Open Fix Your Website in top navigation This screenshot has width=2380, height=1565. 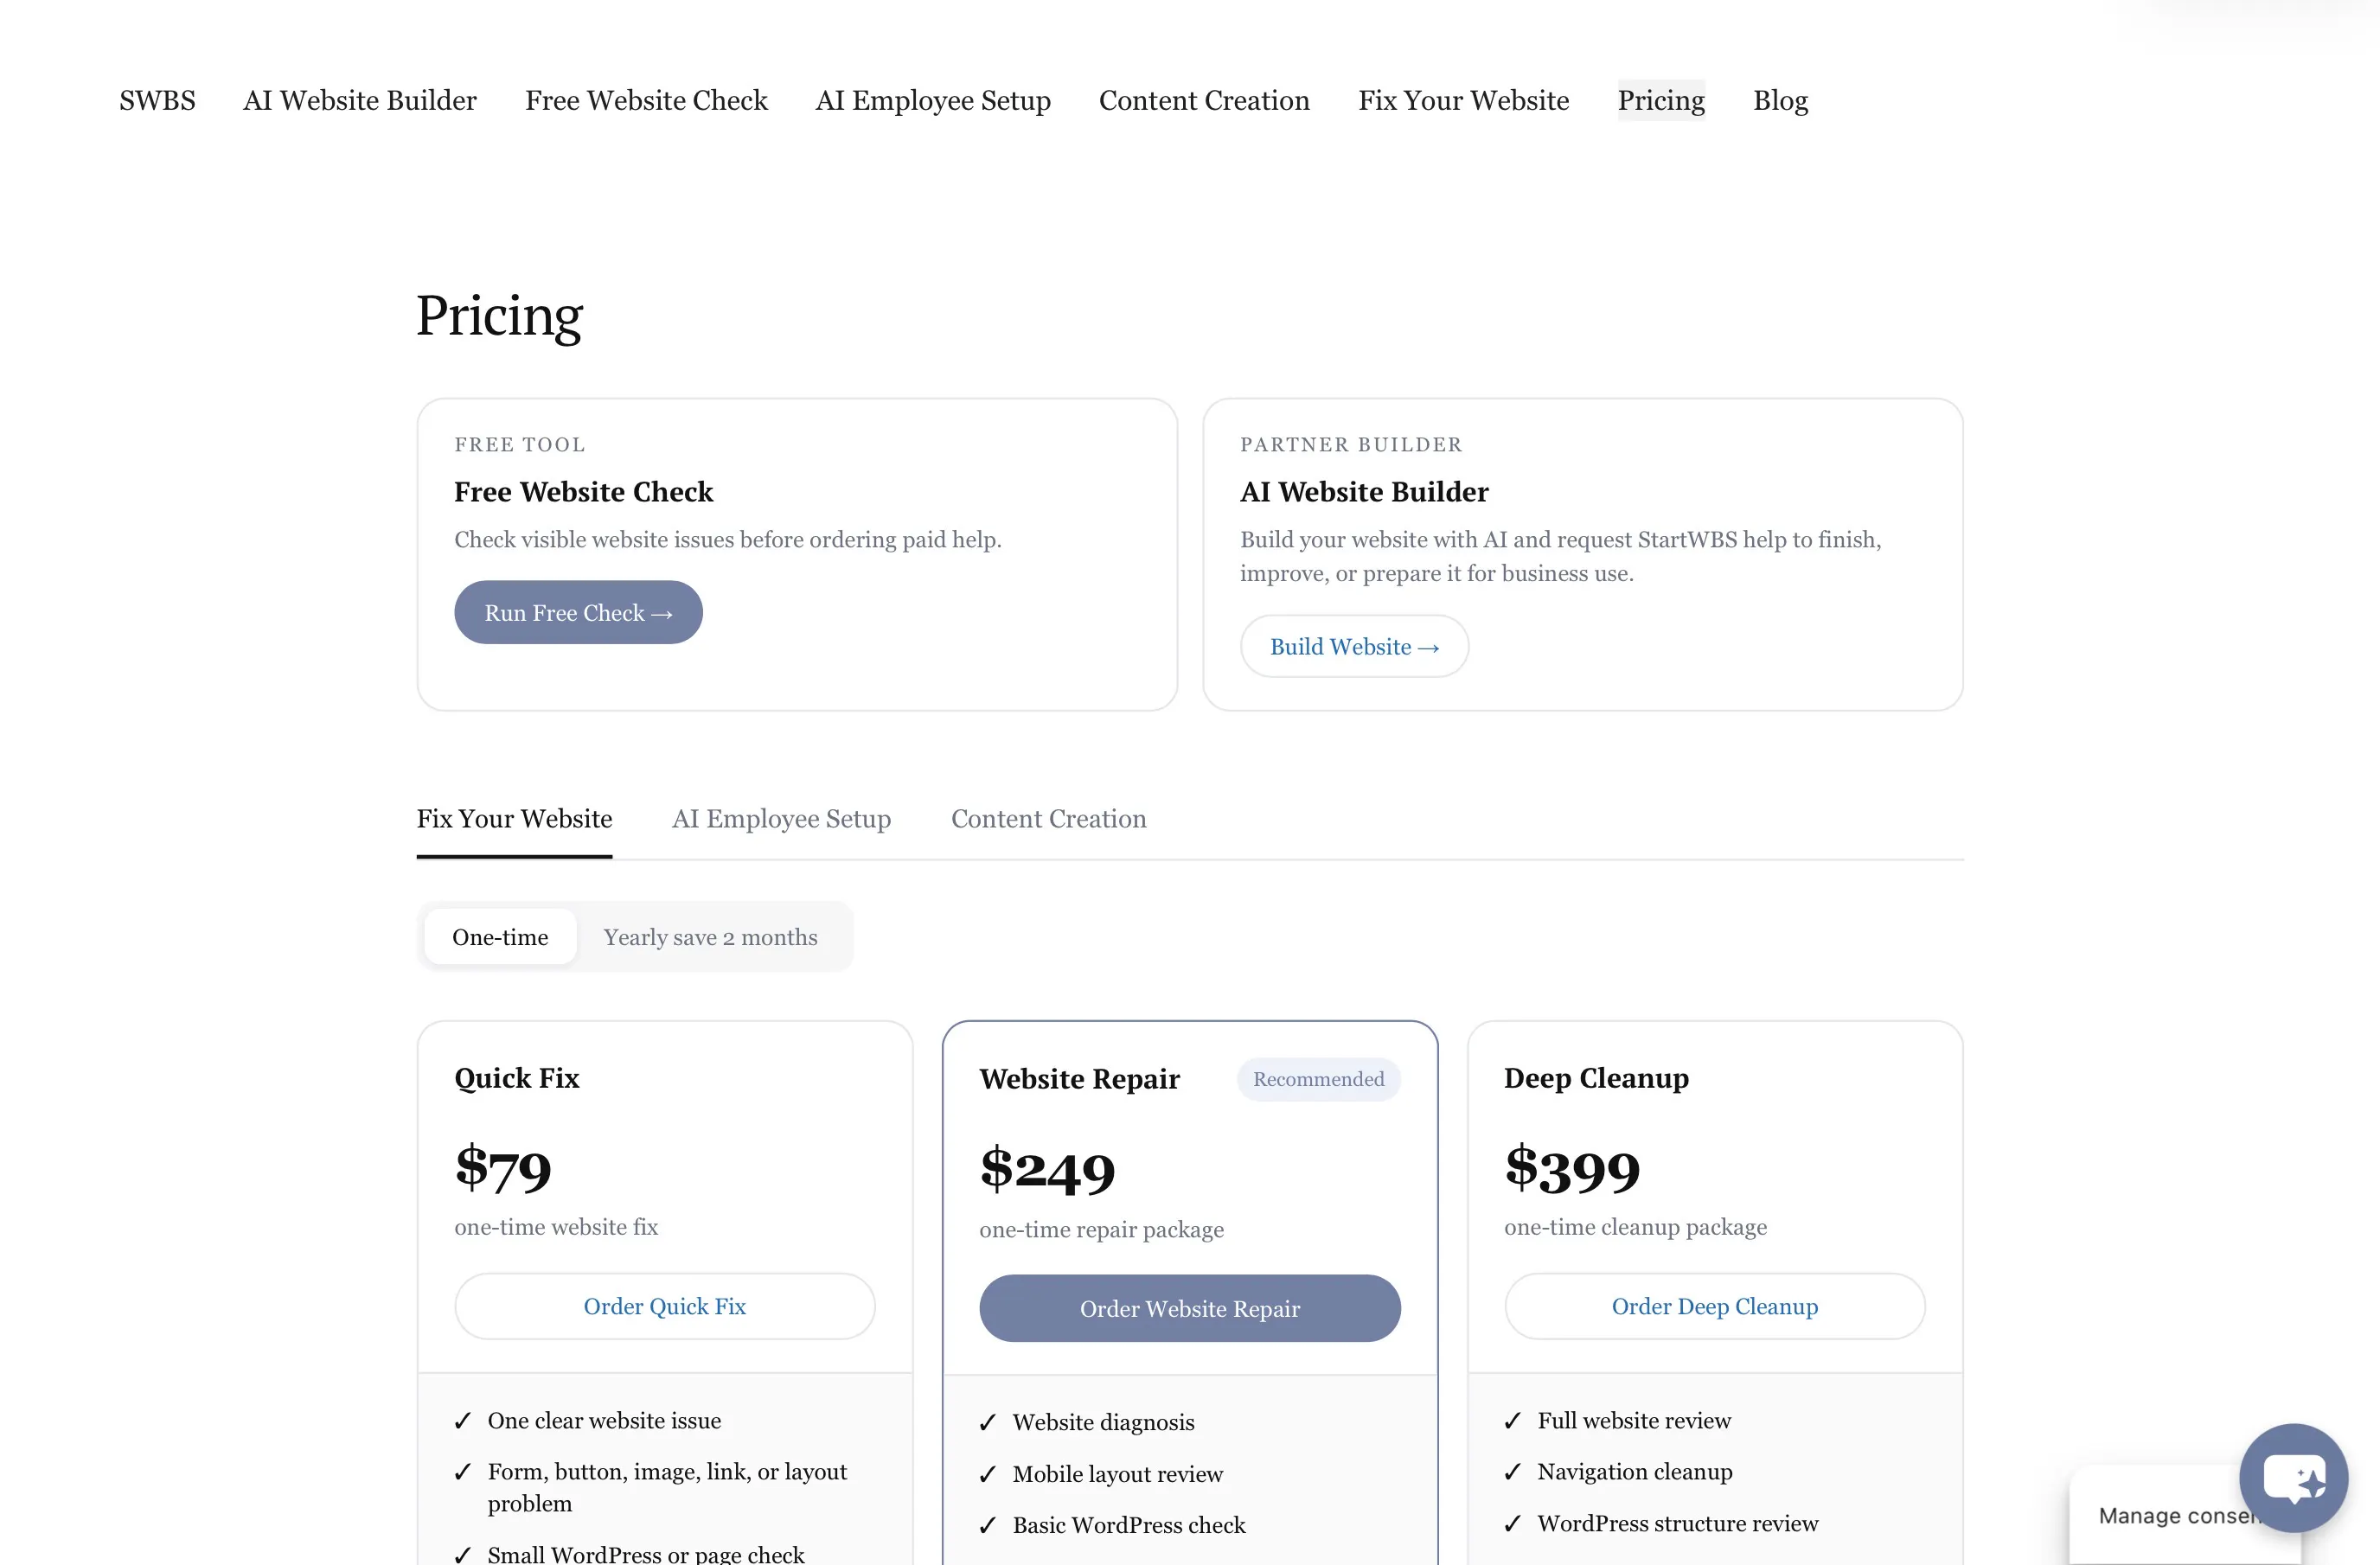(1463, 100)
